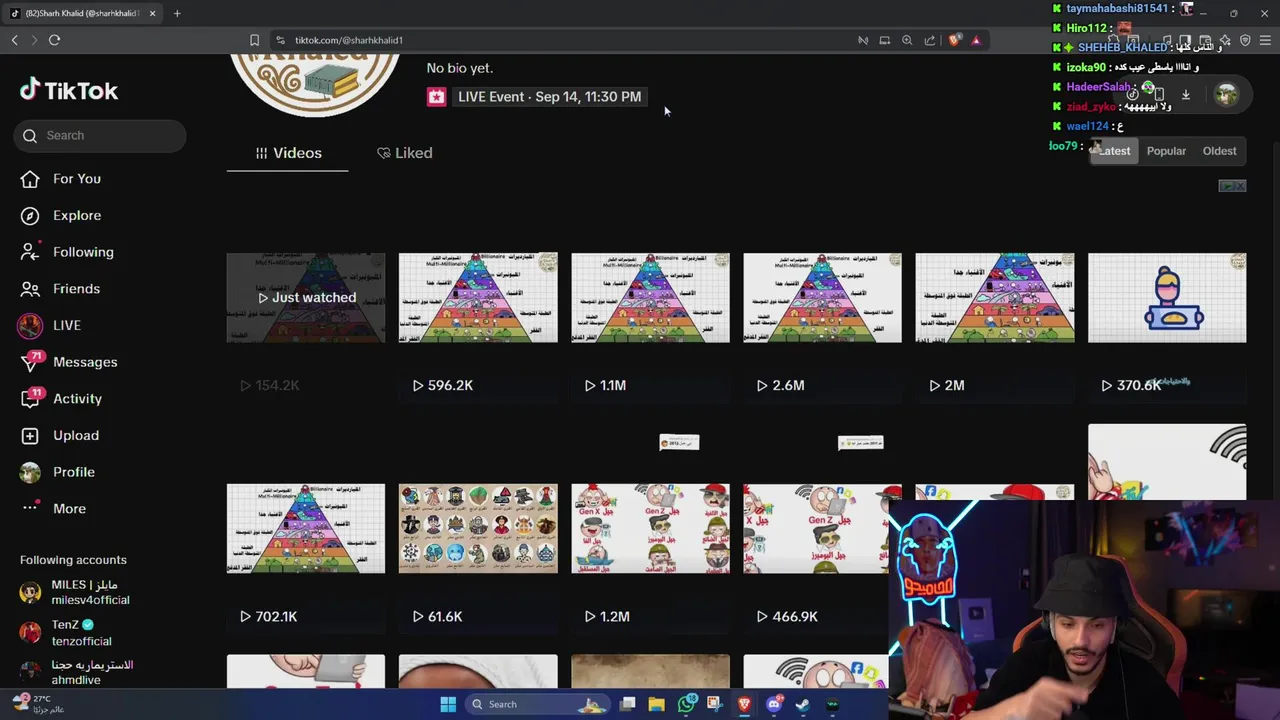Go to your Profile page
This screenshot has height=720, width=1280.
[x=58, y=472]
